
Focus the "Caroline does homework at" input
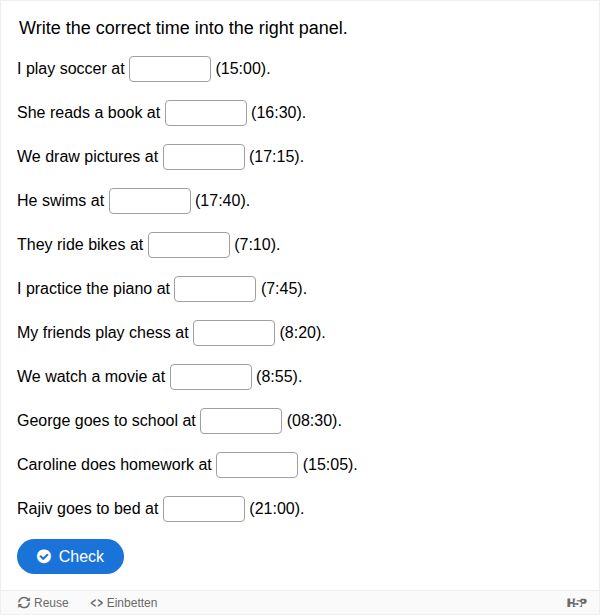(x=256, y=465)
